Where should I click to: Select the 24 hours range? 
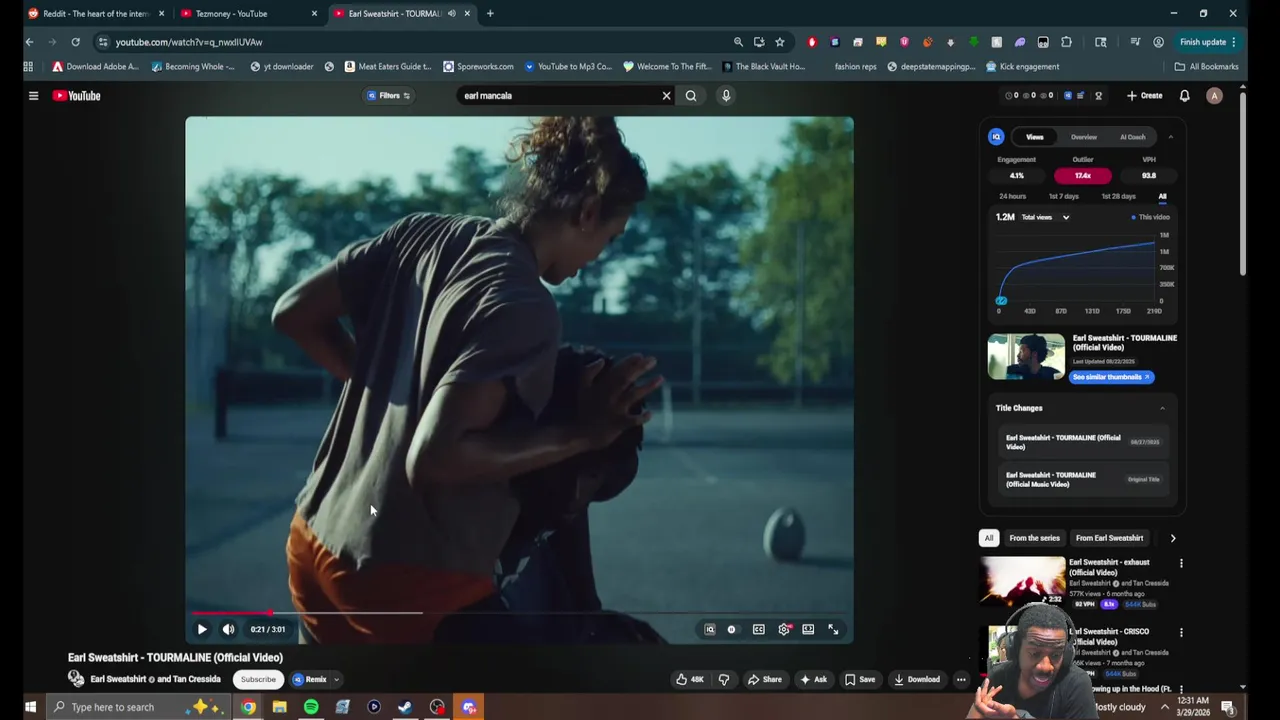(x=1012, y=197)
